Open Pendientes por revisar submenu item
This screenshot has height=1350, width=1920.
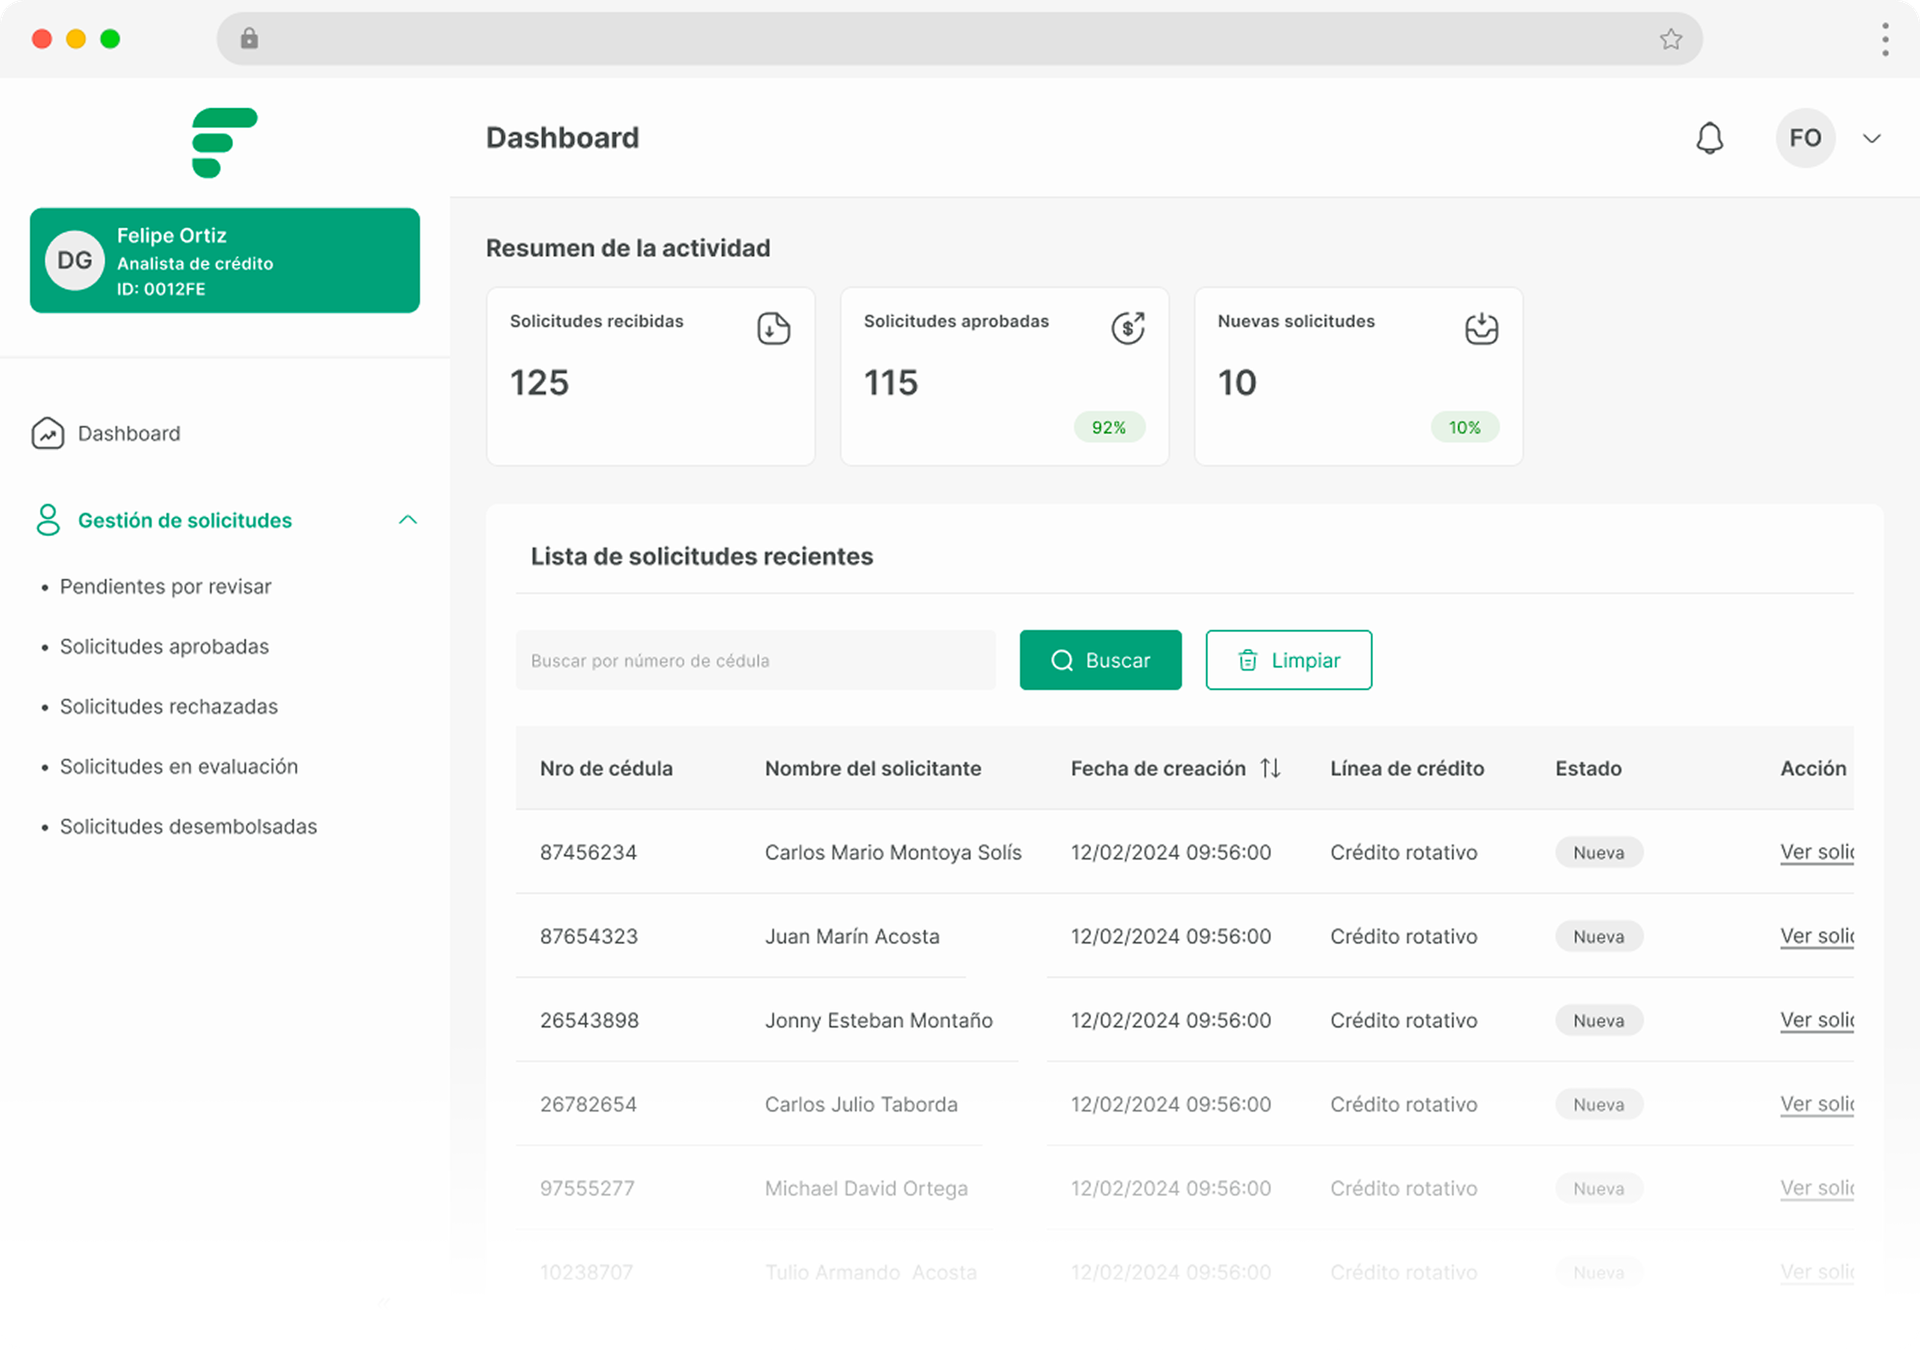point(165,586)
